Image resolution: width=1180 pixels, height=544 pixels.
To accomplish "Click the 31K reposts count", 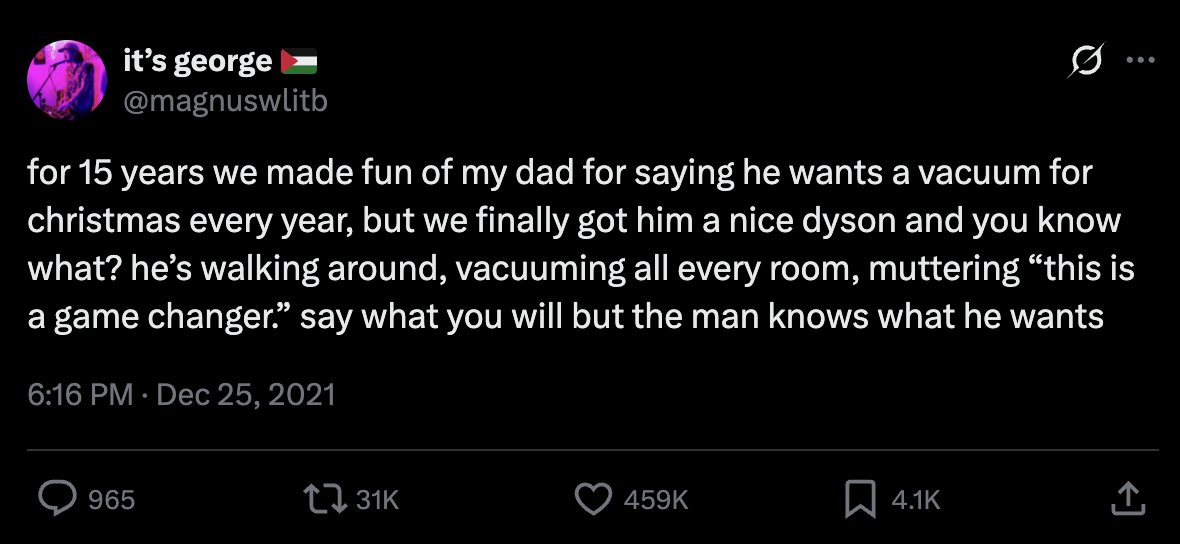I will click(378, 500).
